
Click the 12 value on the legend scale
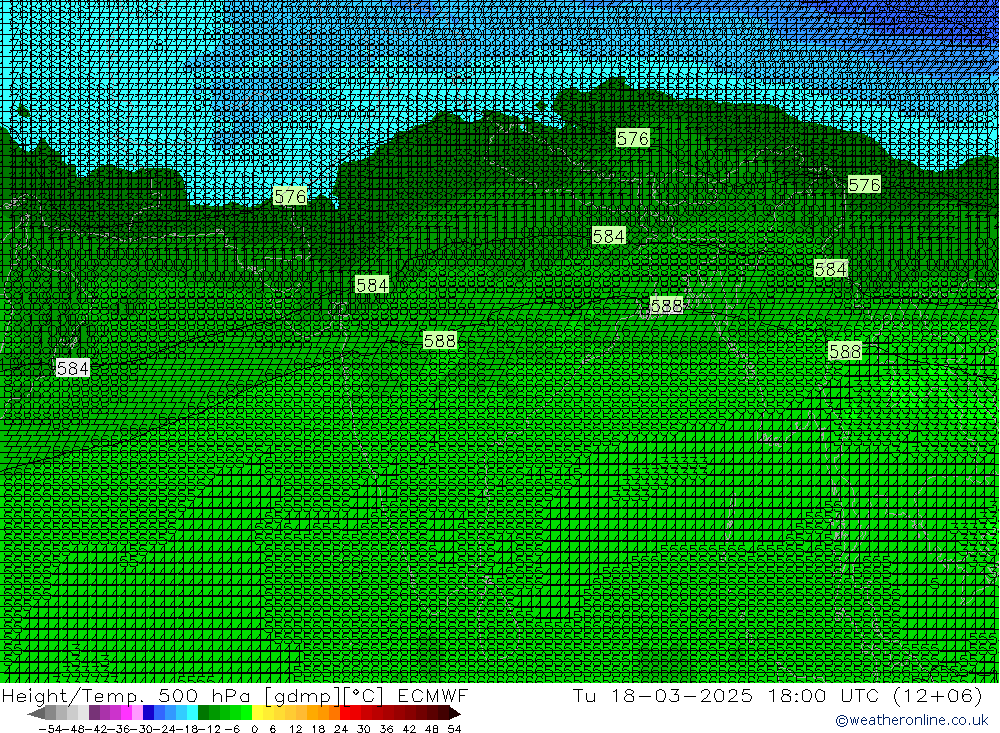click(x=295, y=729)
